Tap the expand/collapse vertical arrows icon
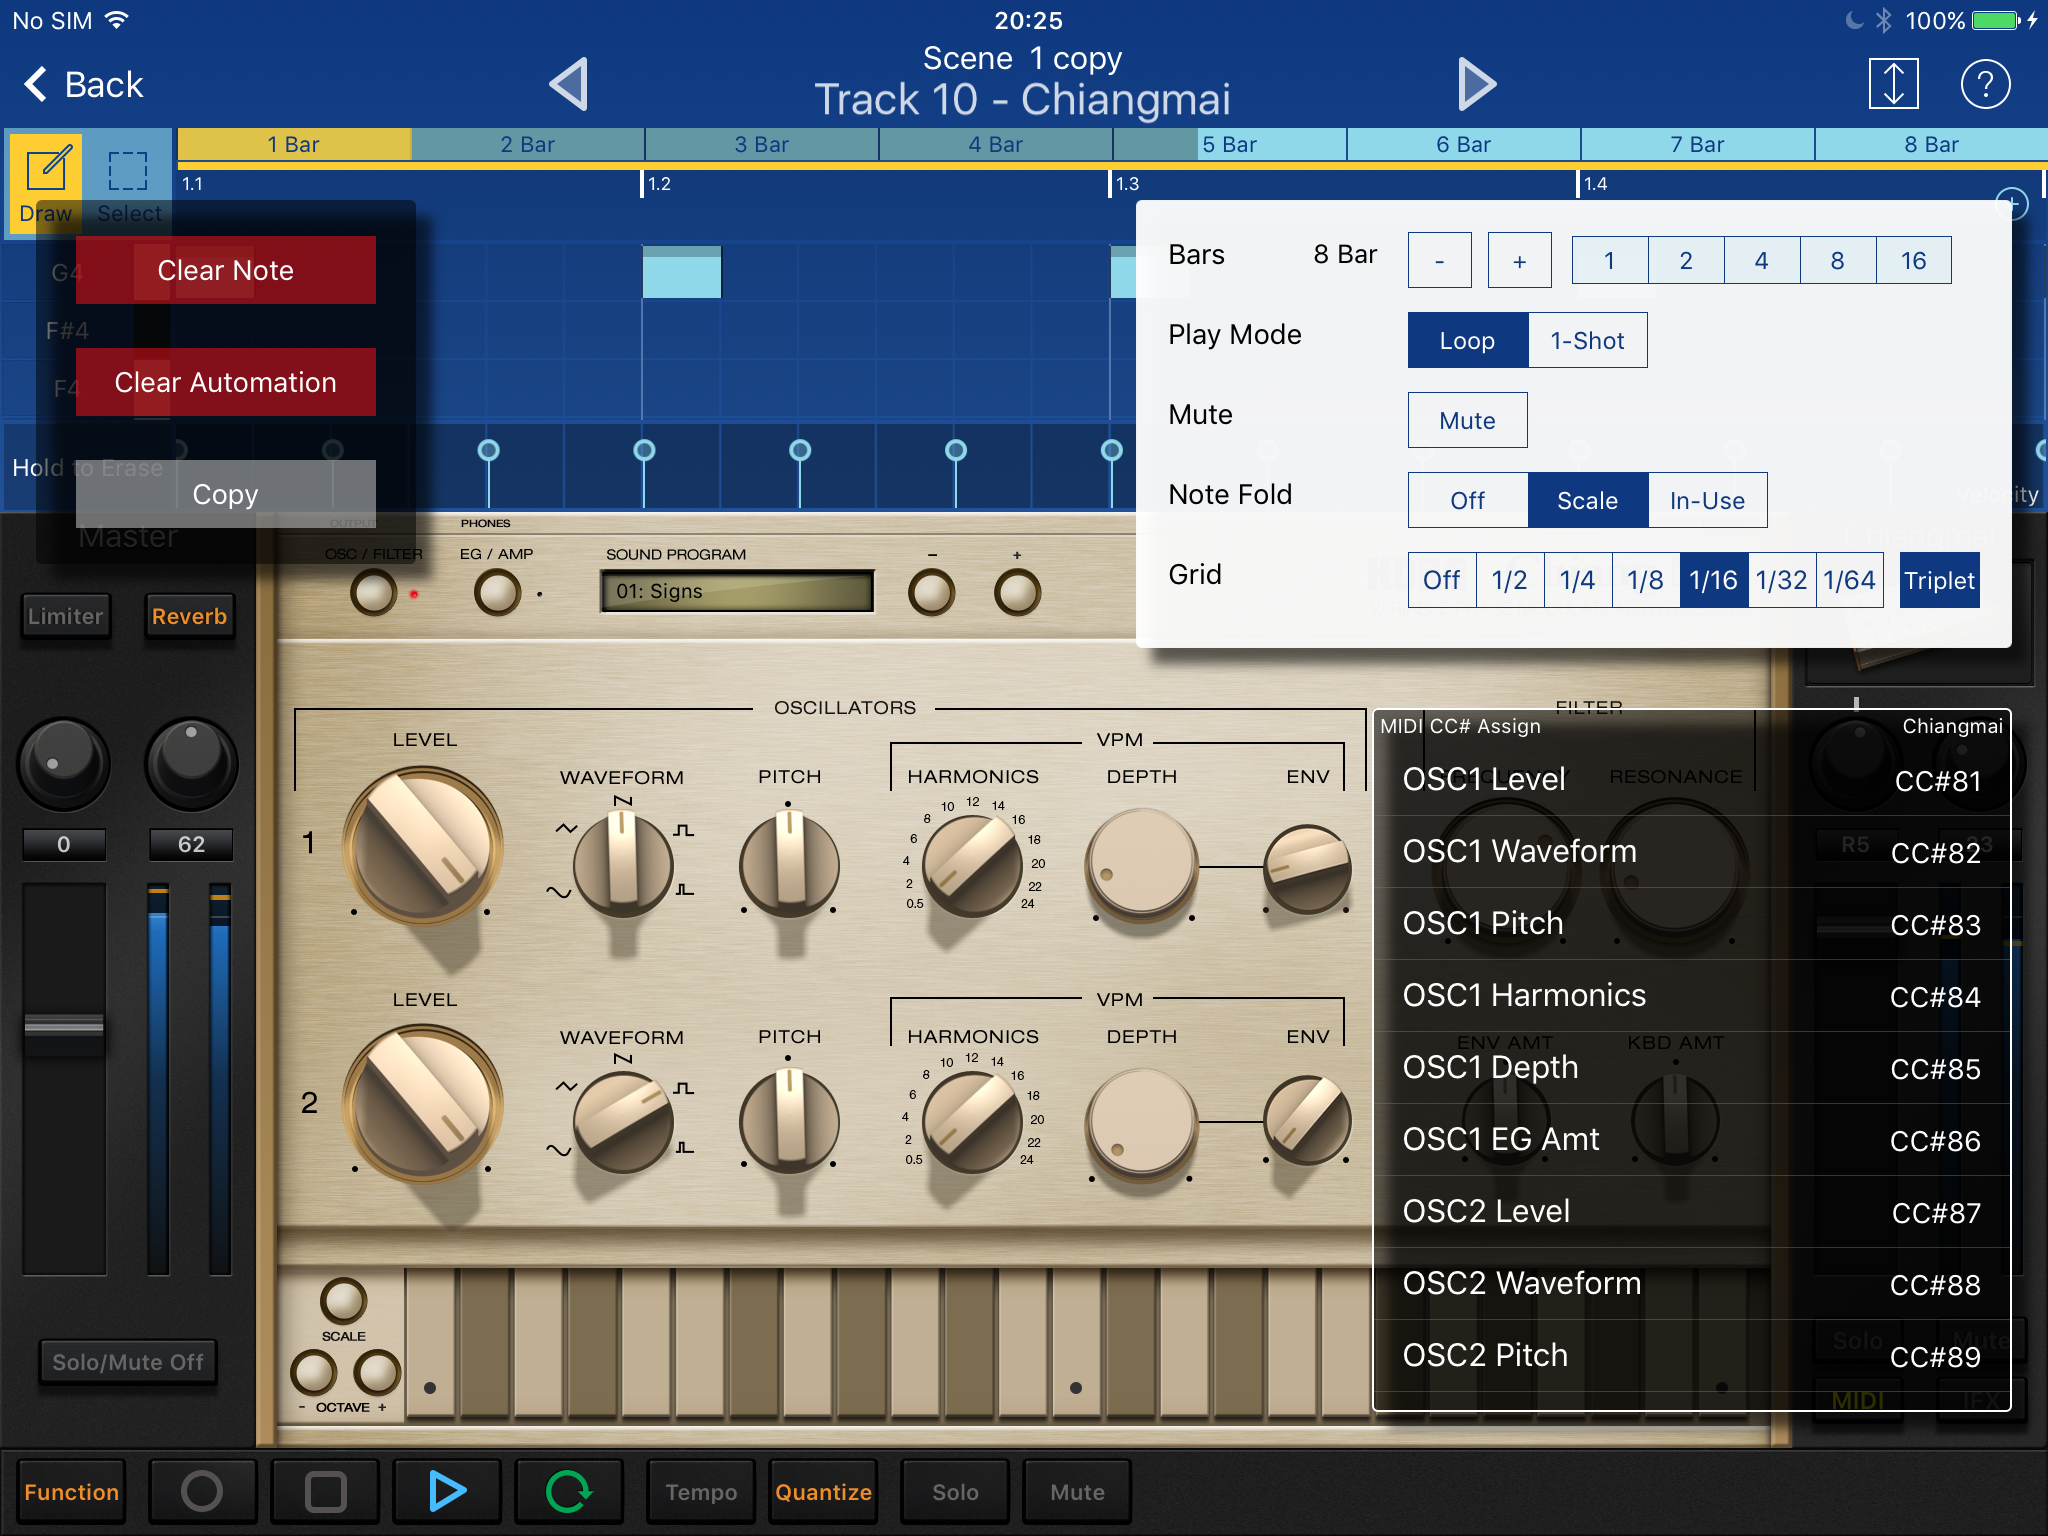2048x1536 pixels. pyautogui.click(x=1893, y=84)
